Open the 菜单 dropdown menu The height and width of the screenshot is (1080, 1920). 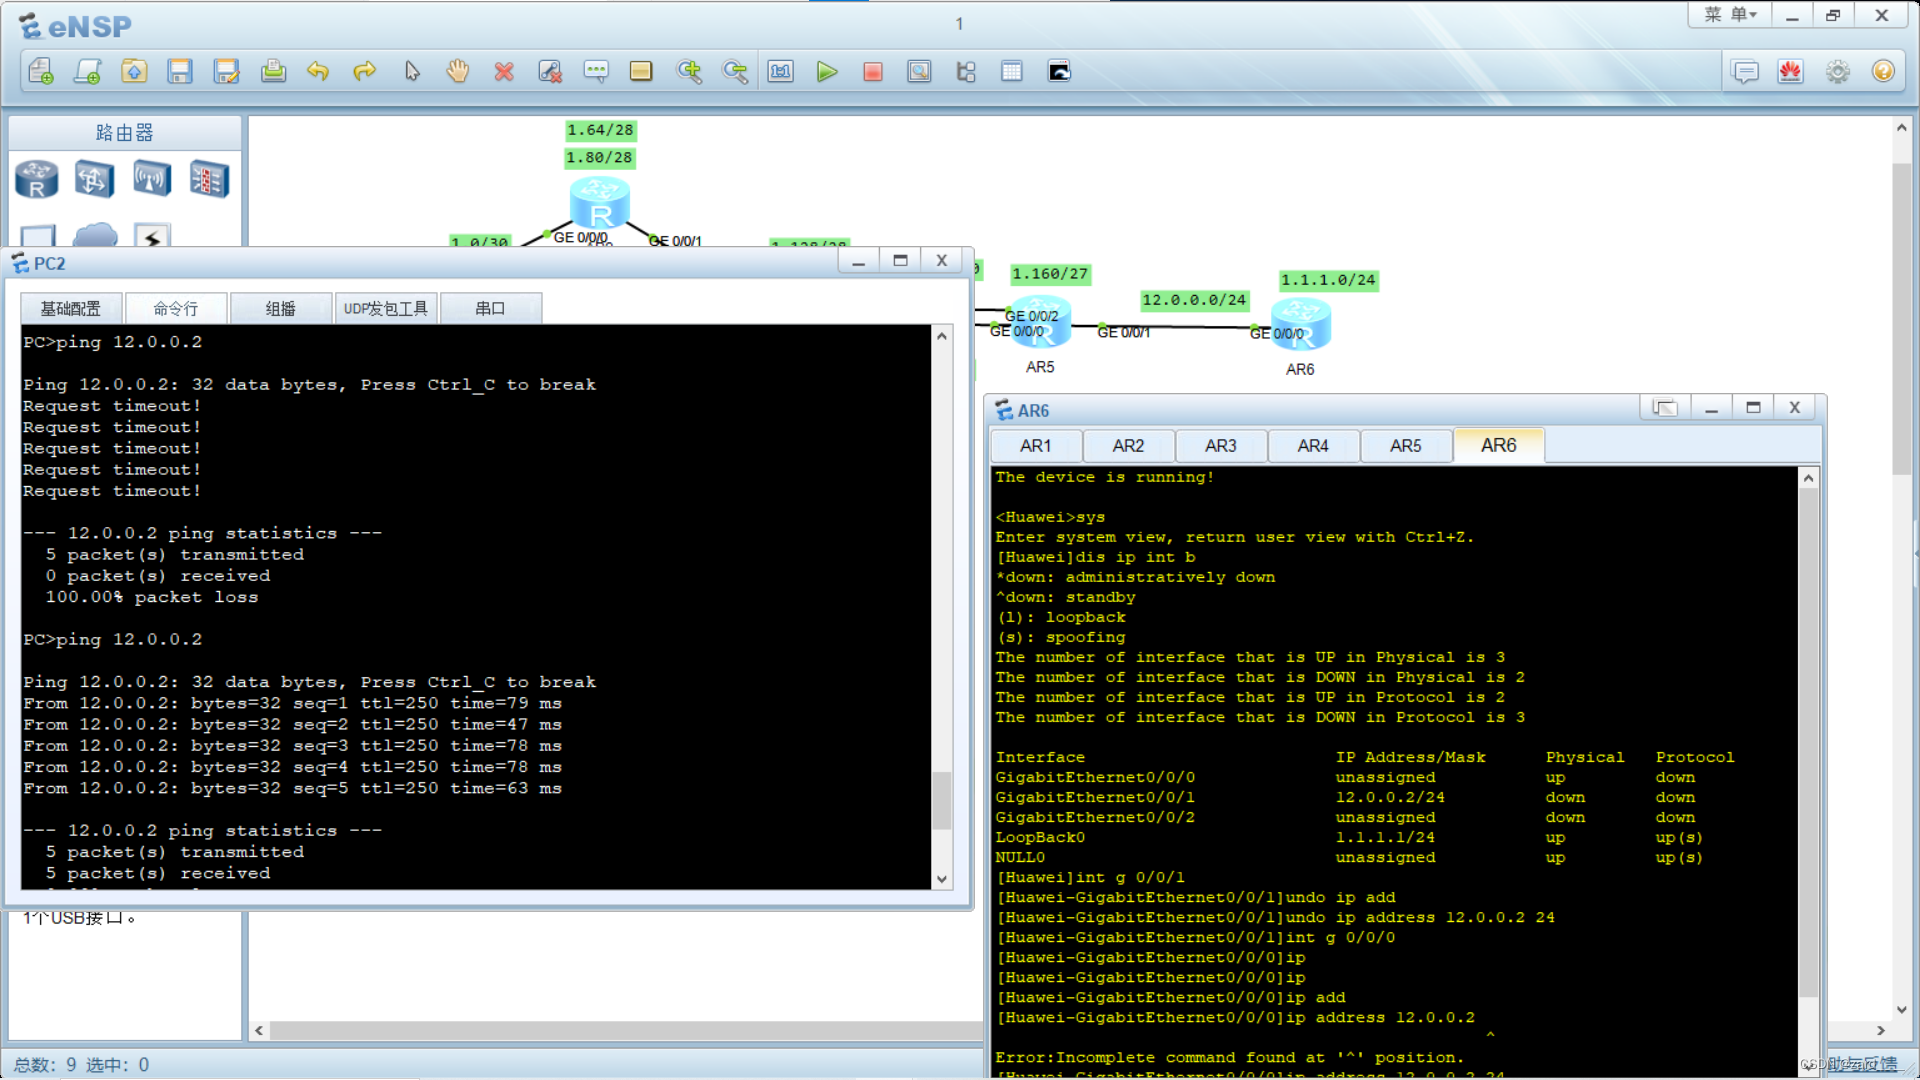pyautogui.click(x=1730, y=15)
